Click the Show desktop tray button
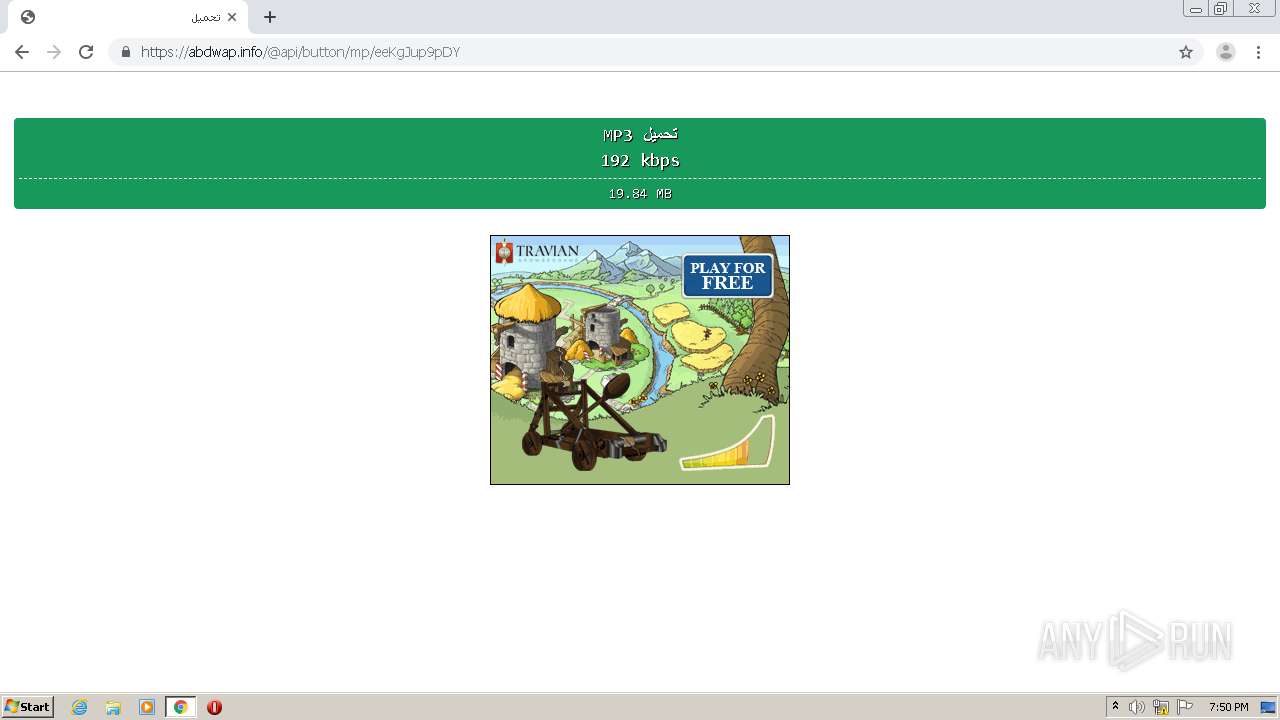The height and width of the screenshot is (720, 1280). [1268, 707]
